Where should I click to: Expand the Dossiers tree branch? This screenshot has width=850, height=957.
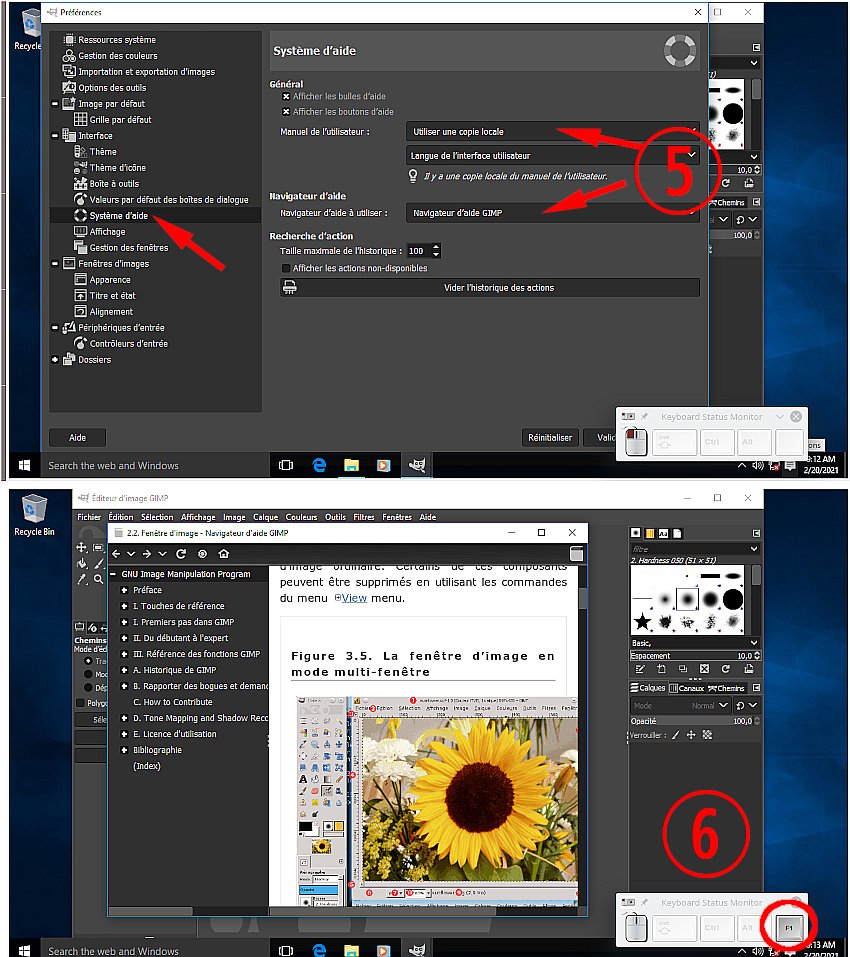[x=55, y=359]
